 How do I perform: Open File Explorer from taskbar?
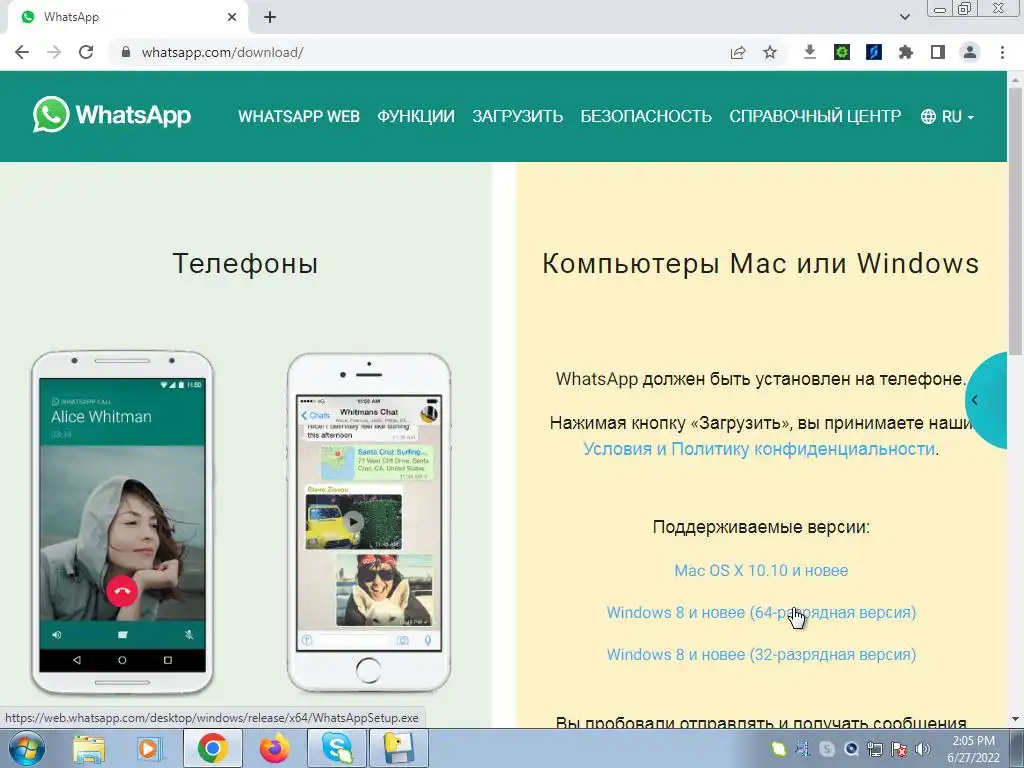coord(89,748)
